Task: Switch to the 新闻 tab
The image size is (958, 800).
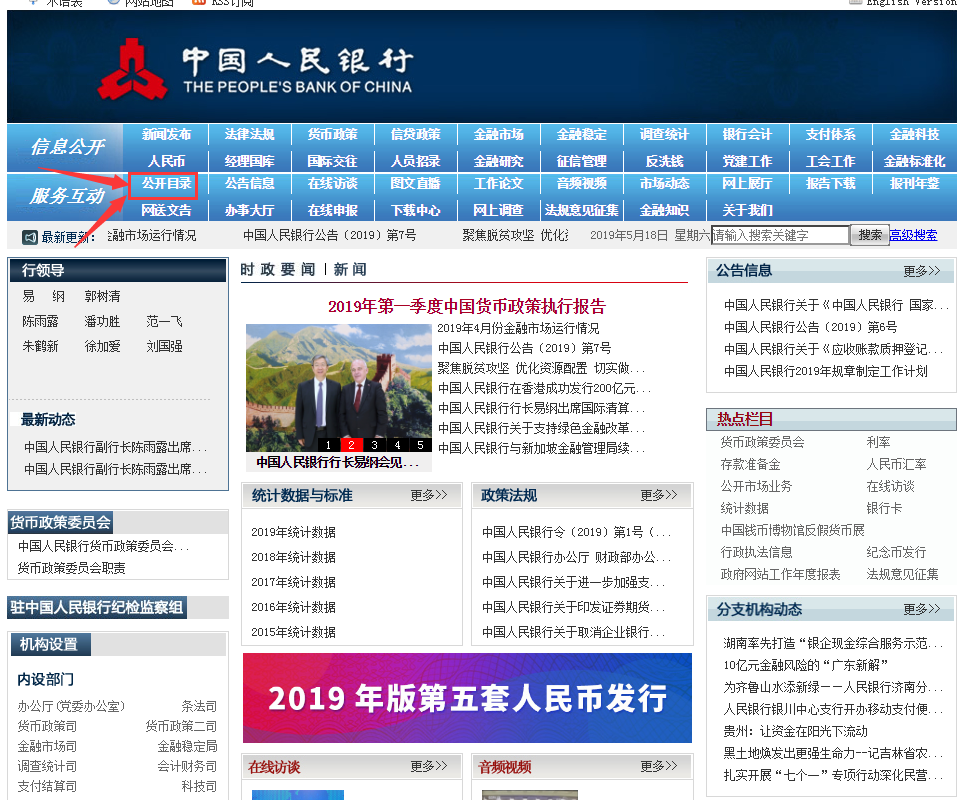Action: pos(350,269)
